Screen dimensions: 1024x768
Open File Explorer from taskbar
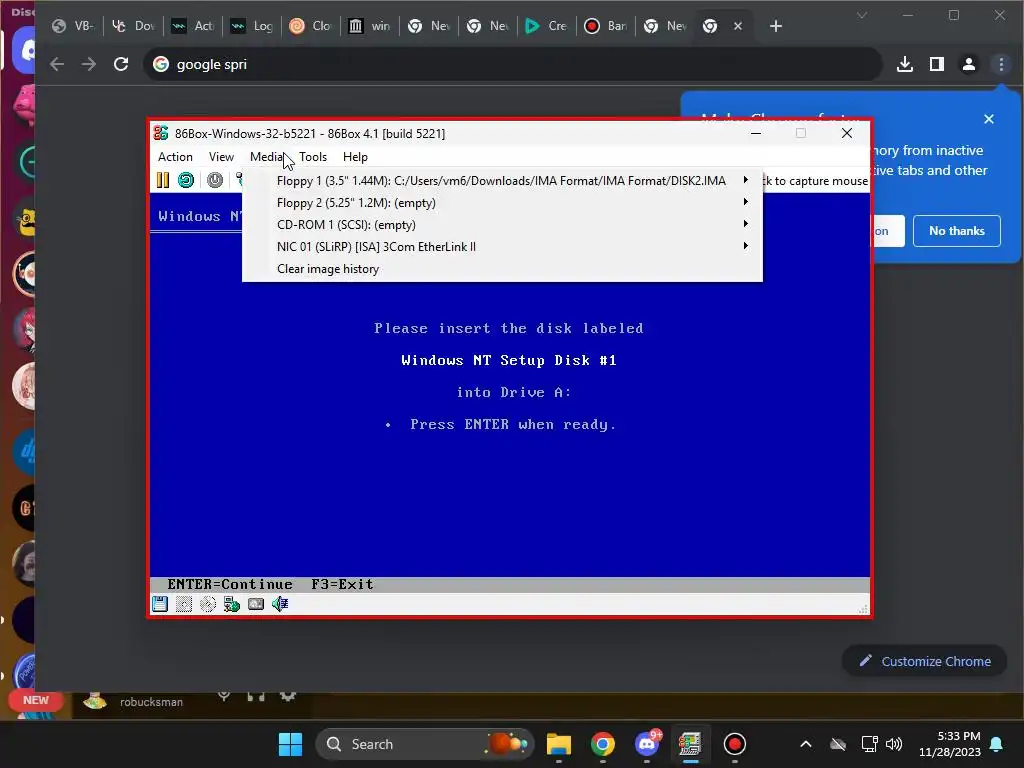tap(558, 744)
